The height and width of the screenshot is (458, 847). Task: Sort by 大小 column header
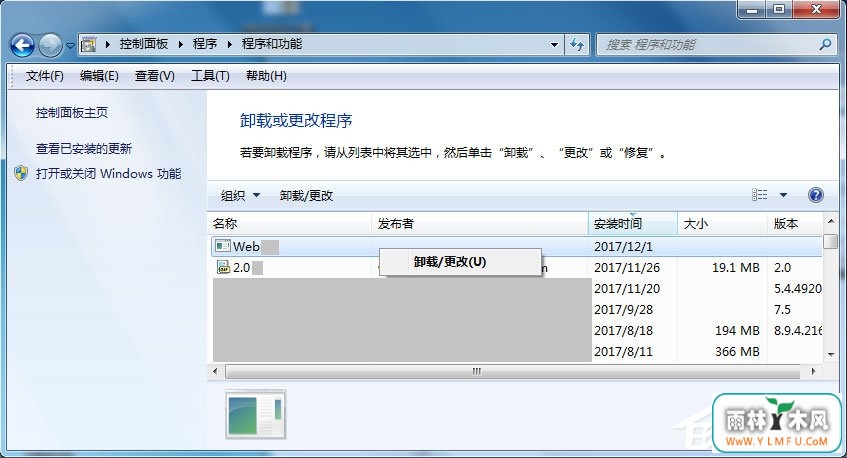[722, 224]
